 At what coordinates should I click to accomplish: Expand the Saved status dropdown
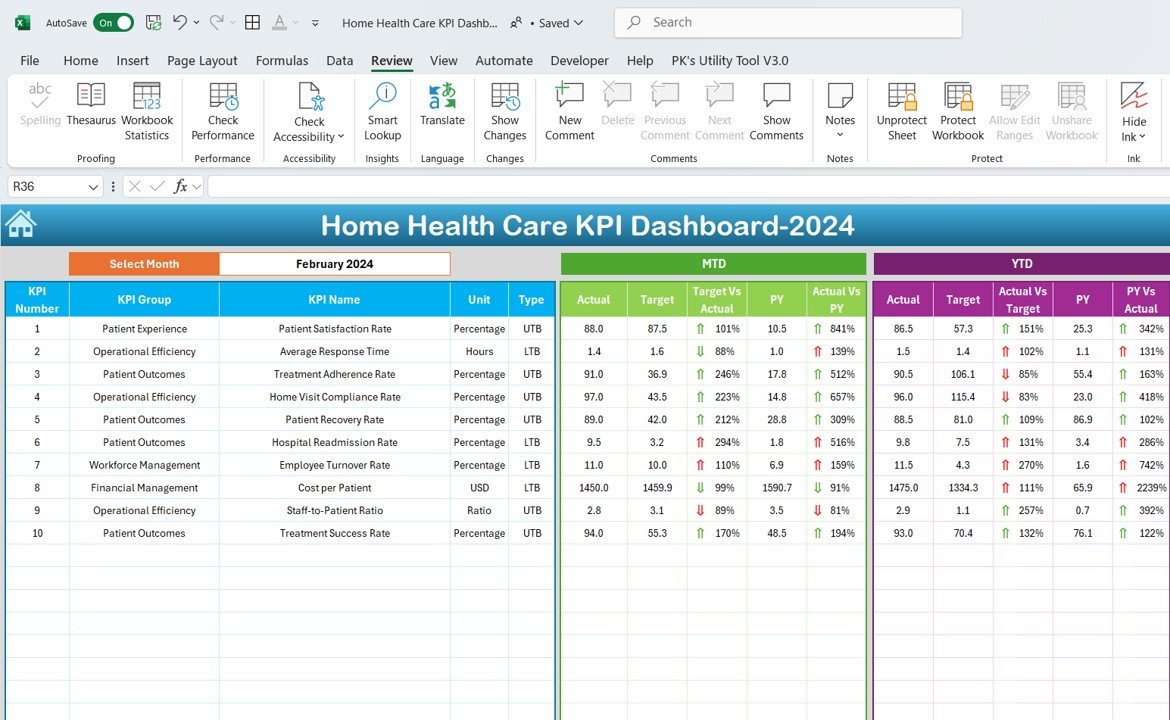(579, 23)
